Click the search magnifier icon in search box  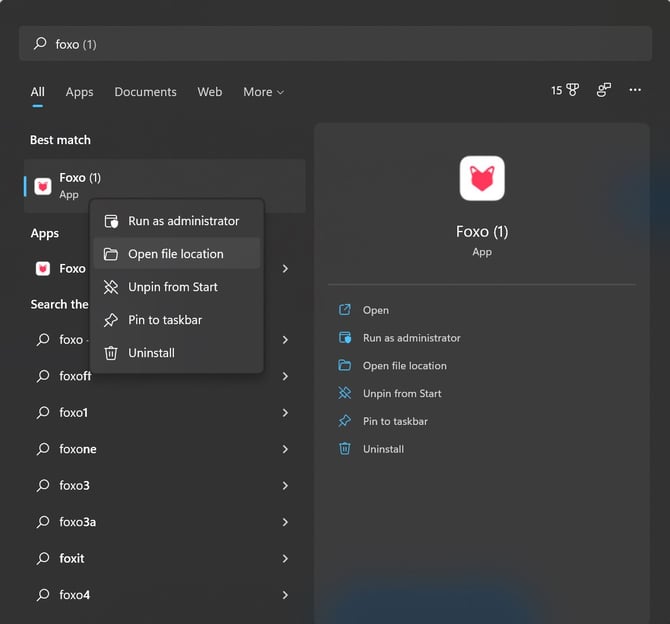40,43
